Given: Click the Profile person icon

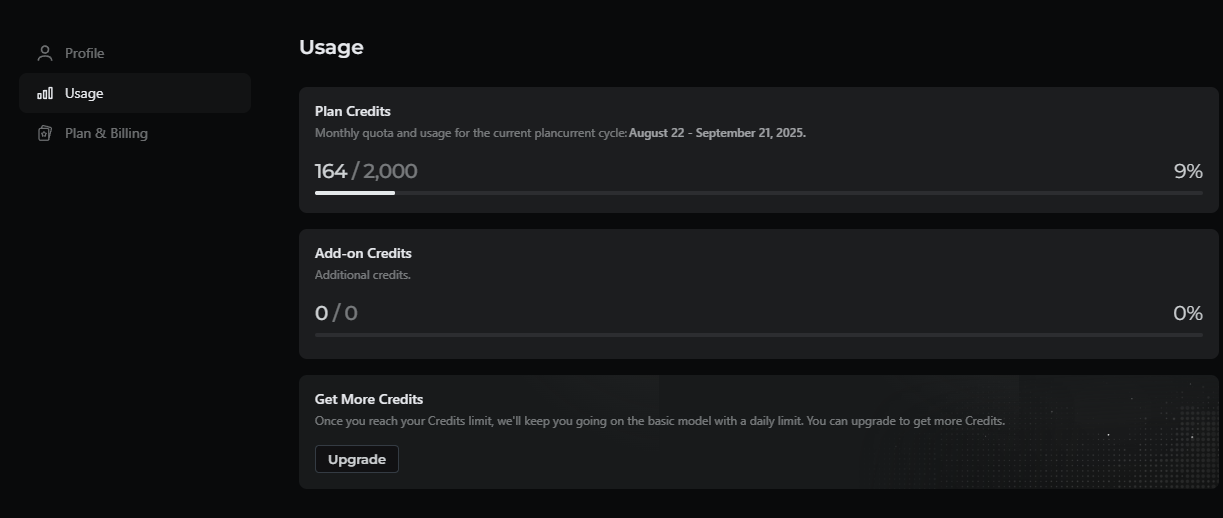Looking at the screenshot, I should 44,53.
